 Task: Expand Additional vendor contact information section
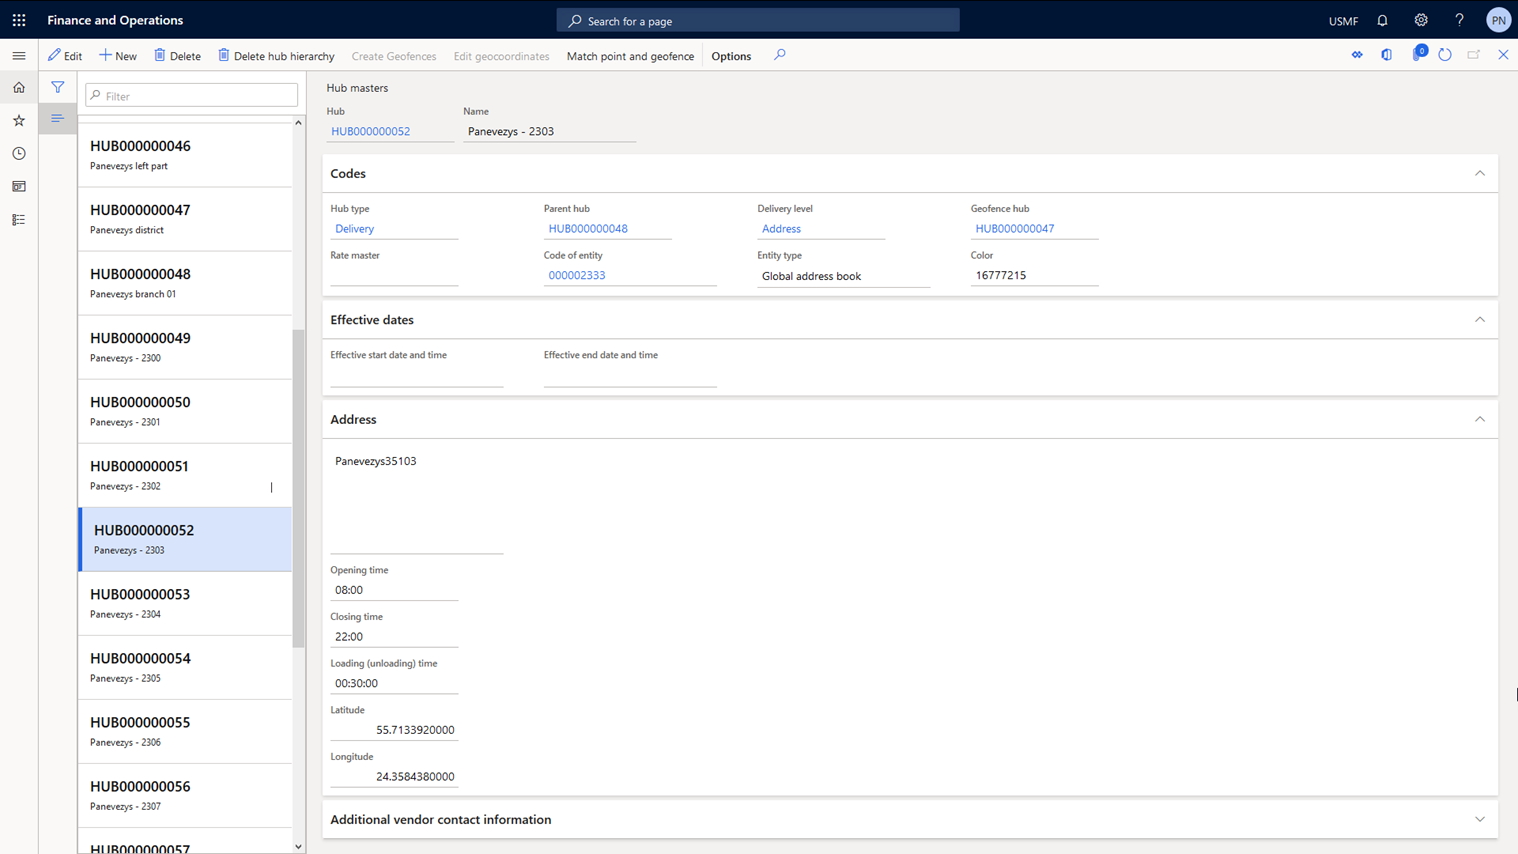tap(1479, 819)
